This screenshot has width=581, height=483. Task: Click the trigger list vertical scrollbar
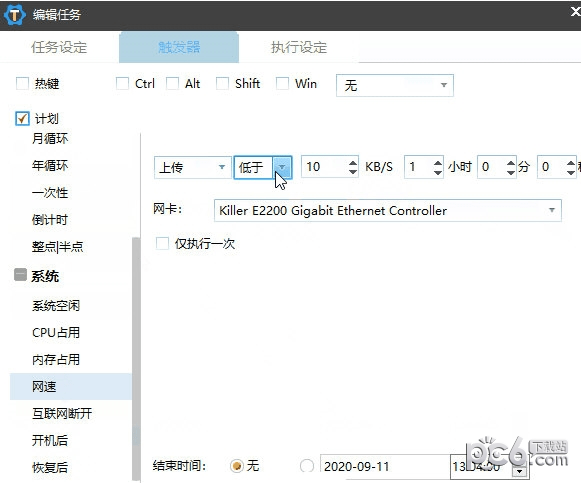136,359
